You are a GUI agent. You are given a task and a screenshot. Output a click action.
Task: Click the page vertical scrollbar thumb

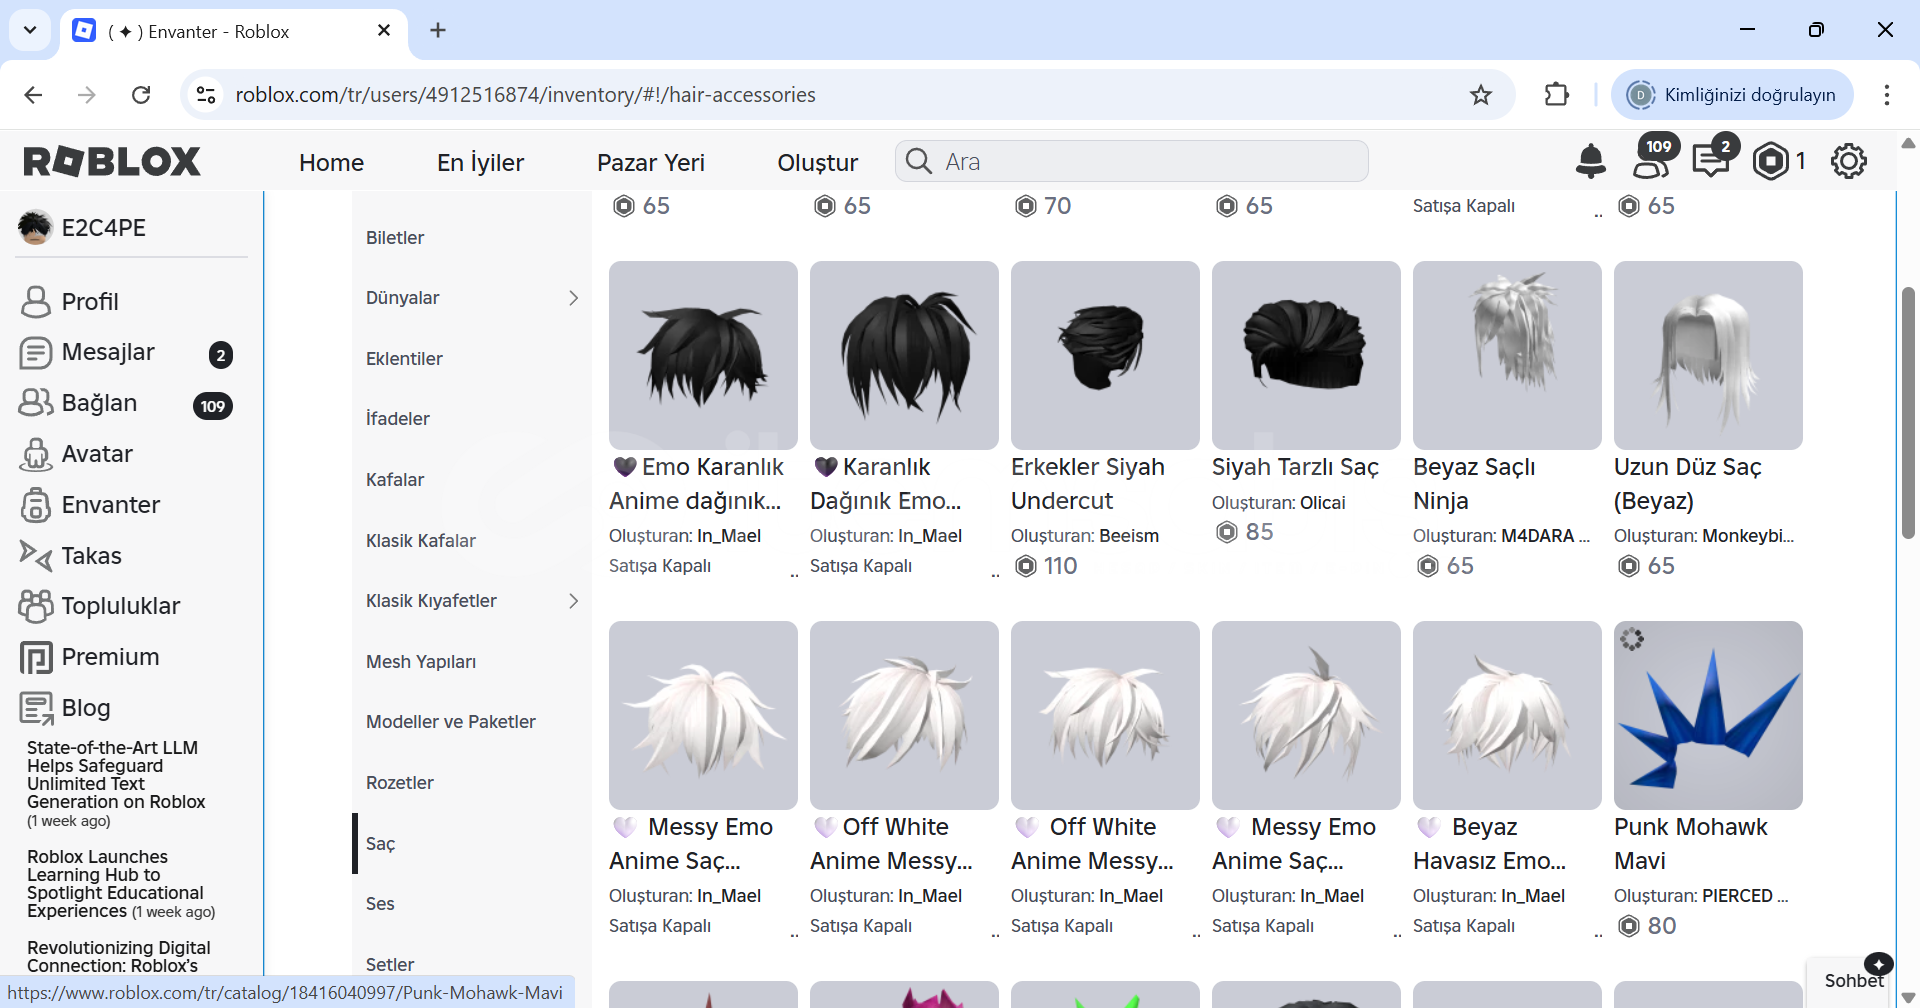[x=1908, y=412]
